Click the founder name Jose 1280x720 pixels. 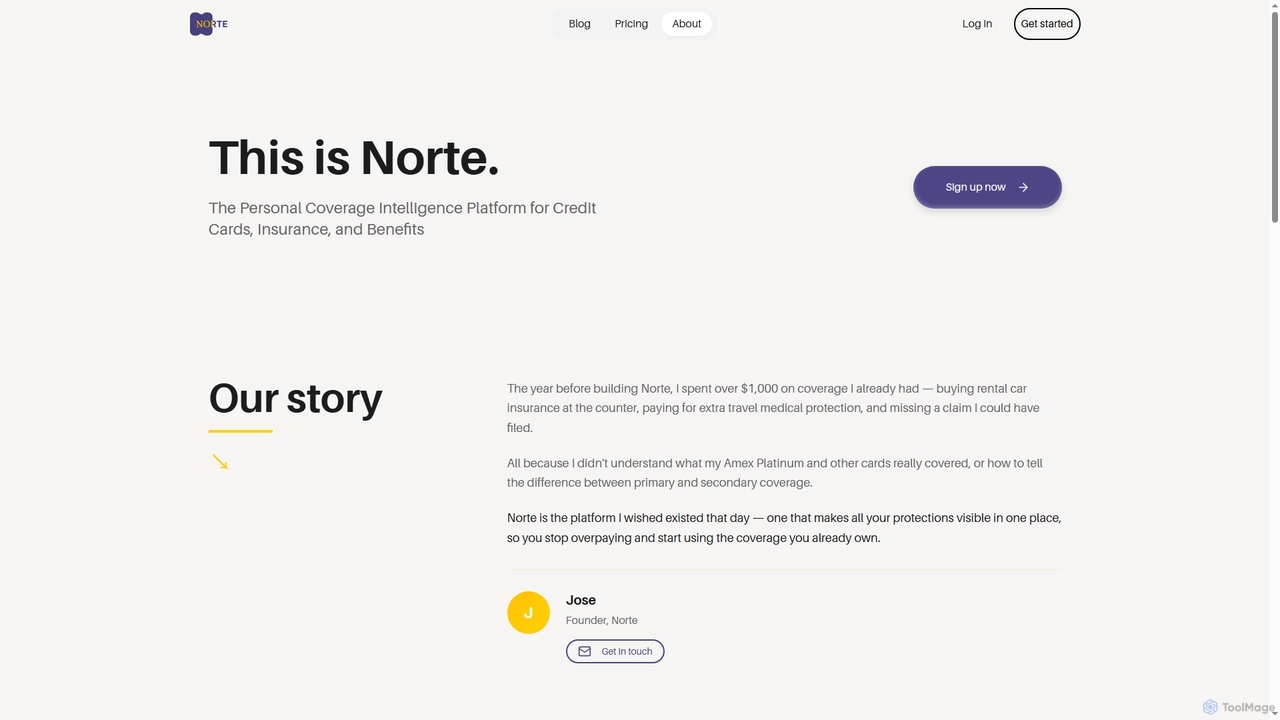(x=581, y=600)
